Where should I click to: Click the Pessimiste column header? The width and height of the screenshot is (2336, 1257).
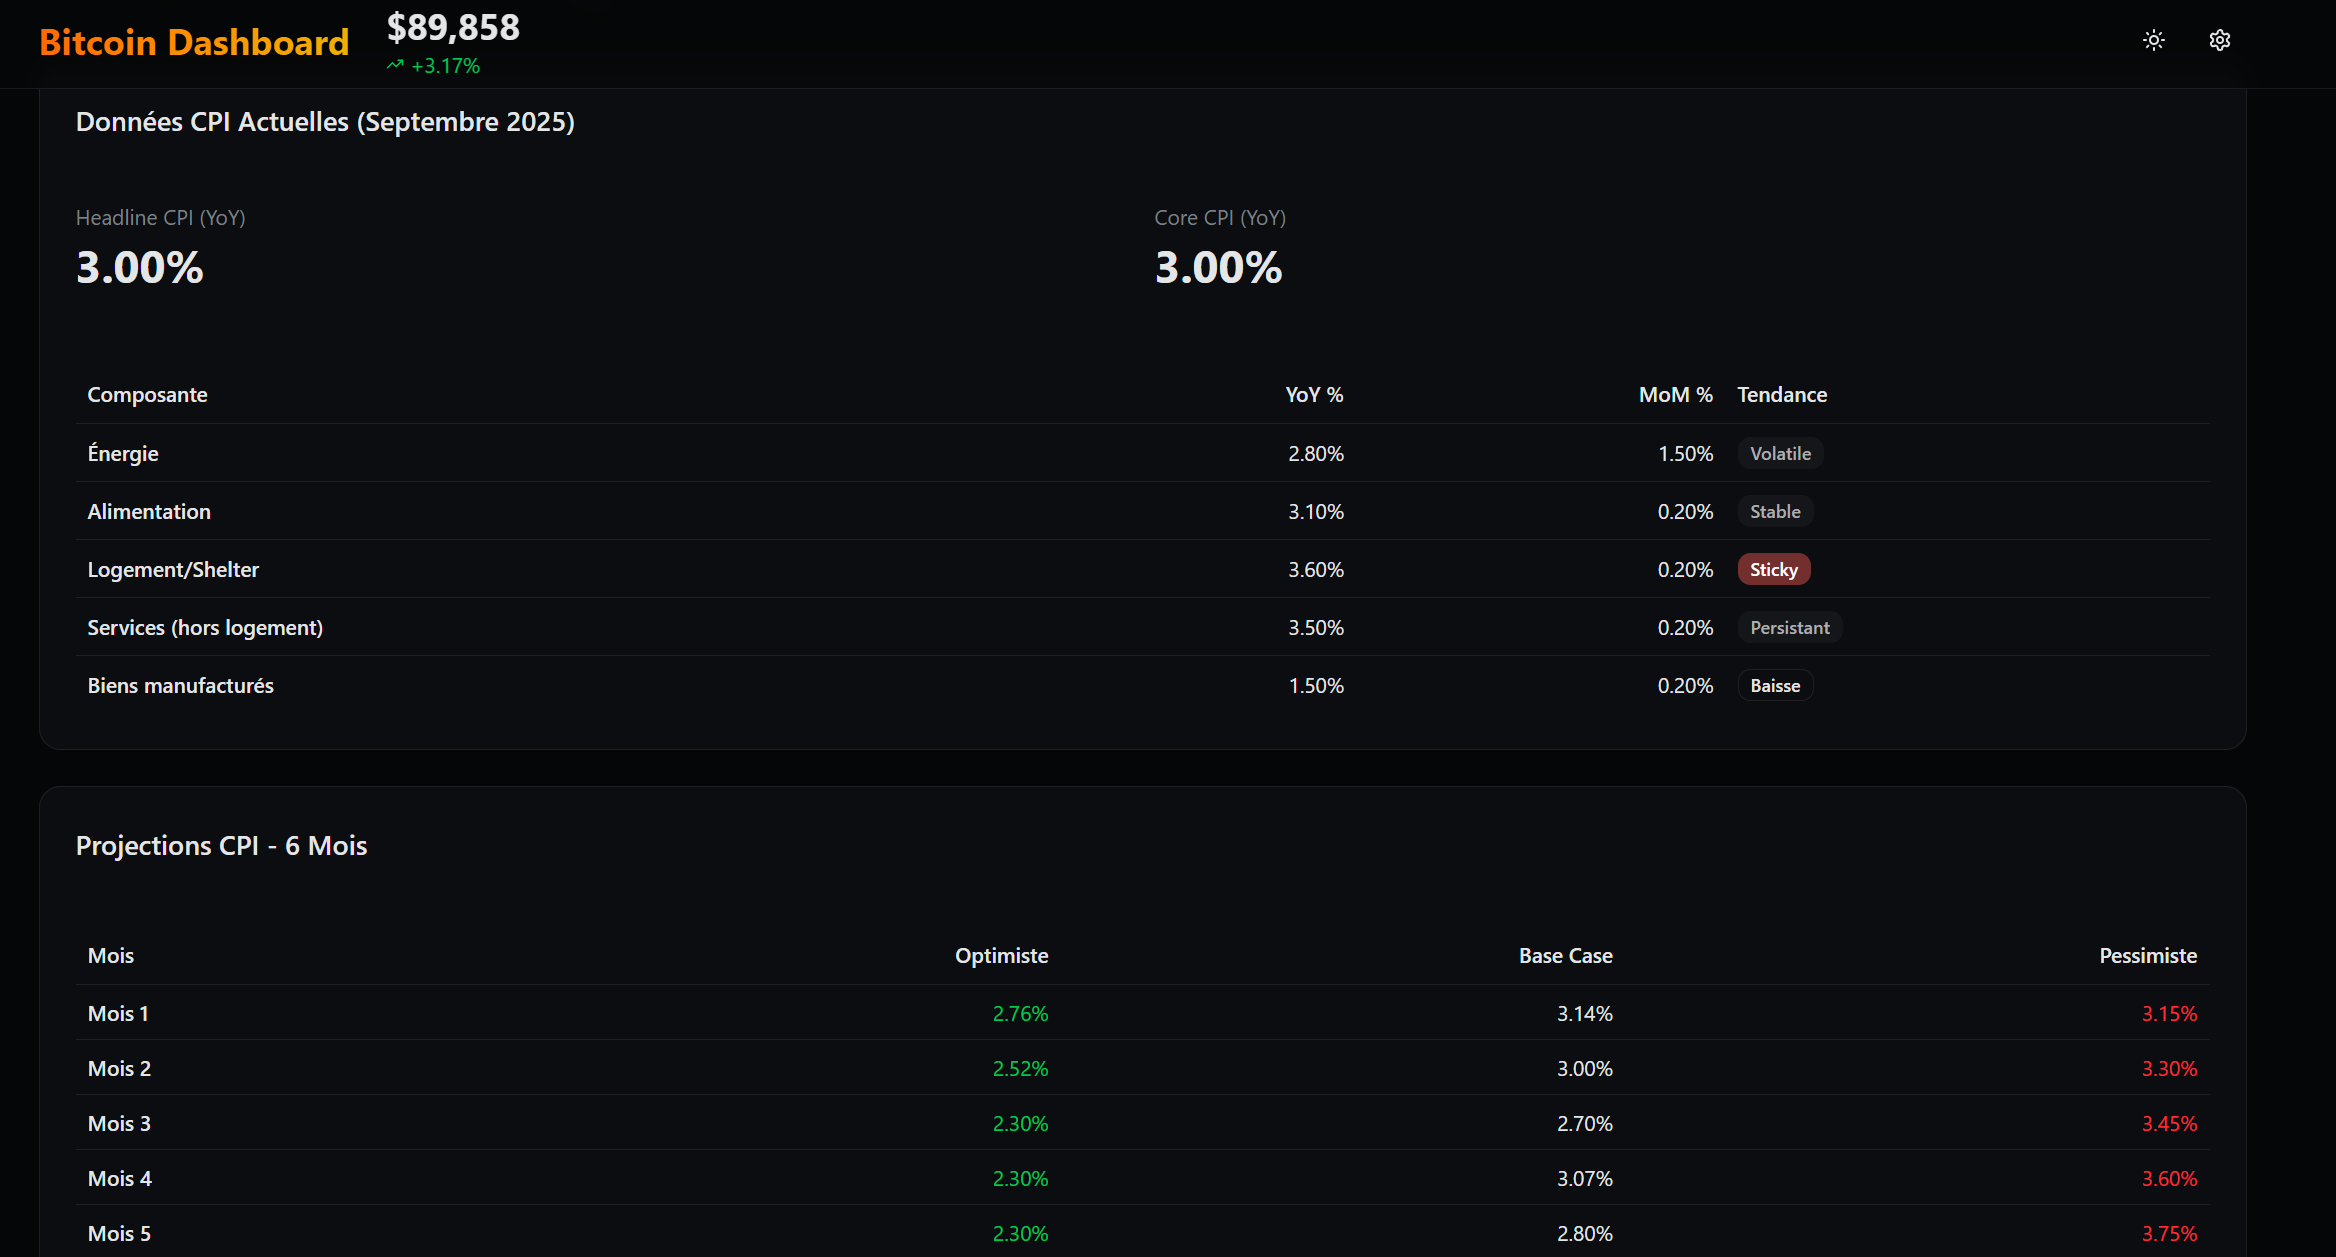click(2148, 955)
